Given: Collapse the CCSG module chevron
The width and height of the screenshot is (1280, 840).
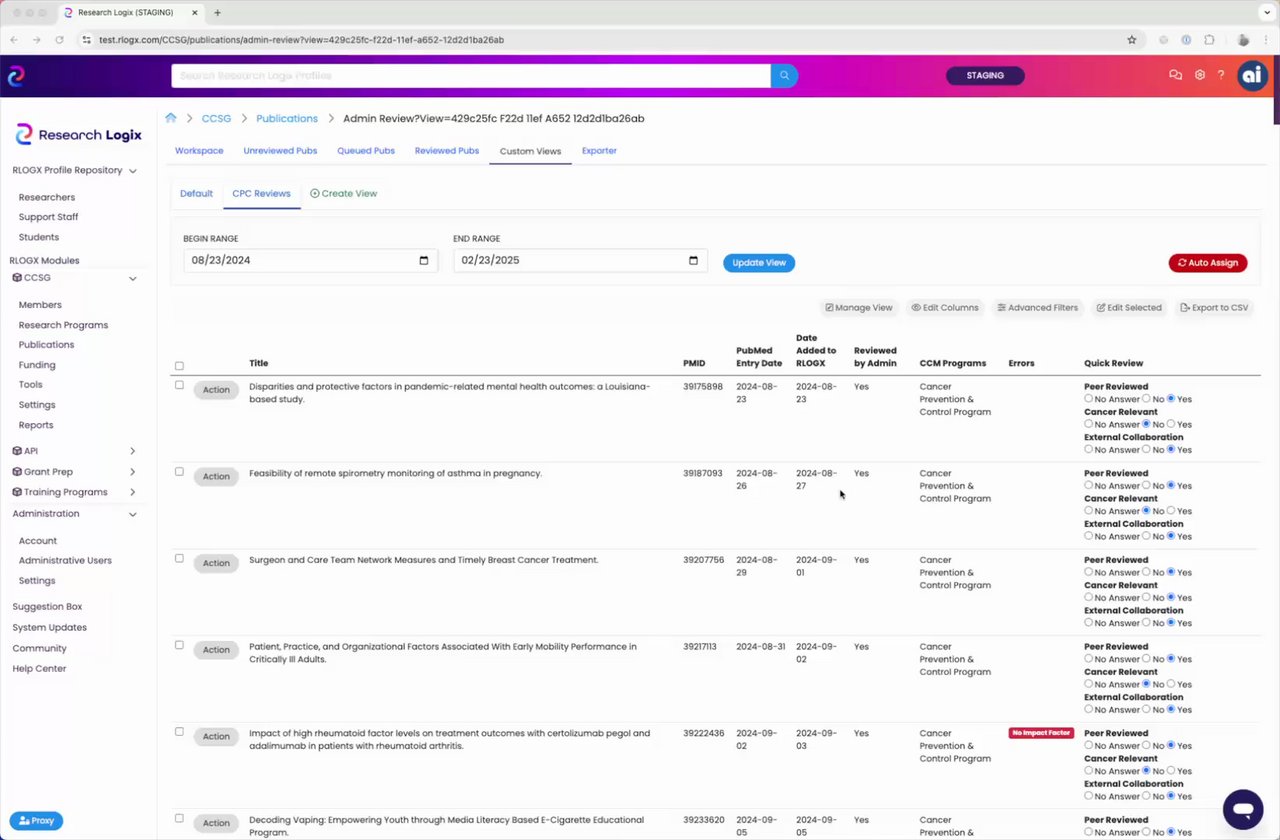Looking at the screenshot, I should click(133, 278).
